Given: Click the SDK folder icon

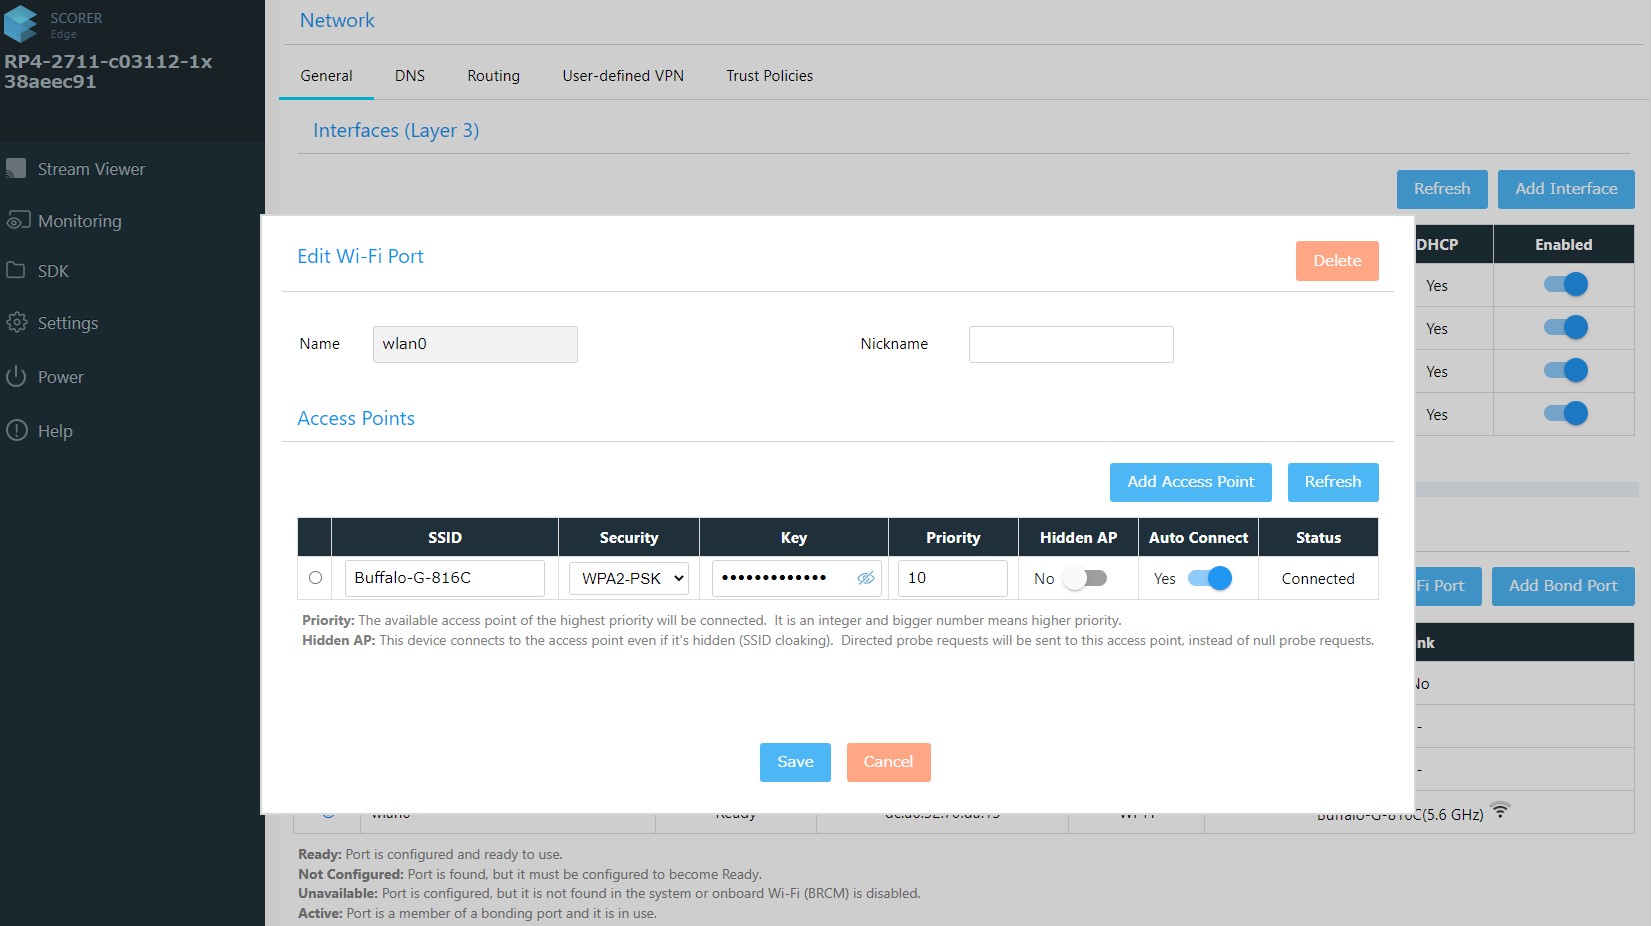Looking at the screenshot, I should (x=16, y=271).
